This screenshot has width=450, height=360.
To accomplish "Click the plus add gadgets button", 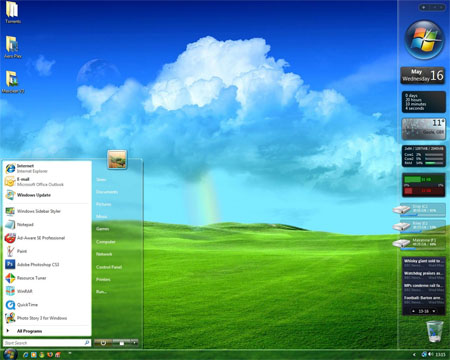I will click(424, 7).
